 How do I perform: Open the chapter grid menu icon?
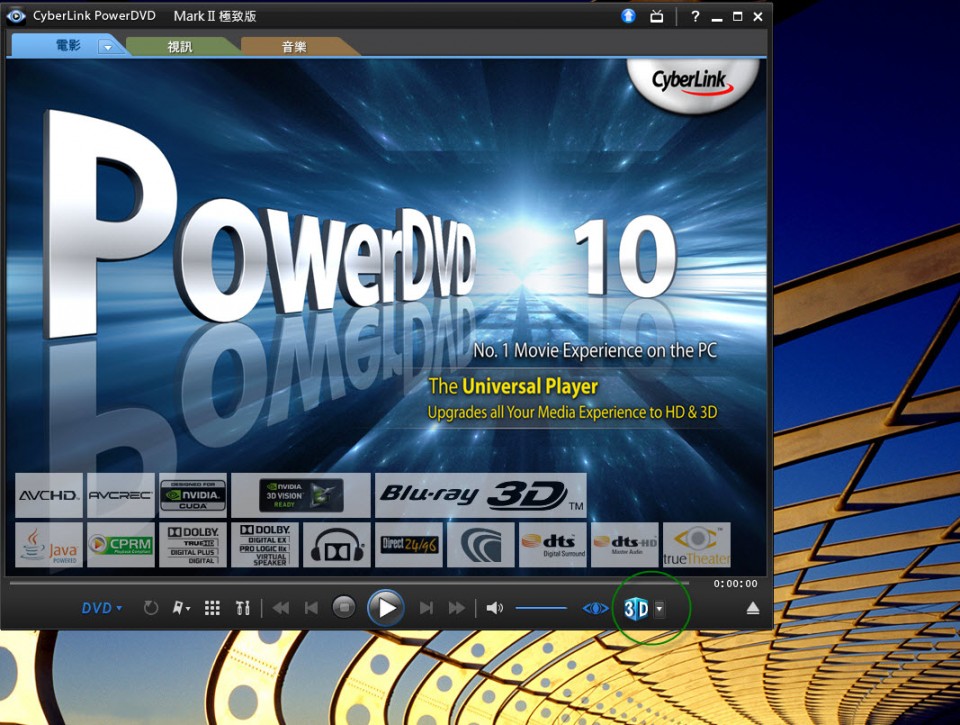click(x=212, y=608)
